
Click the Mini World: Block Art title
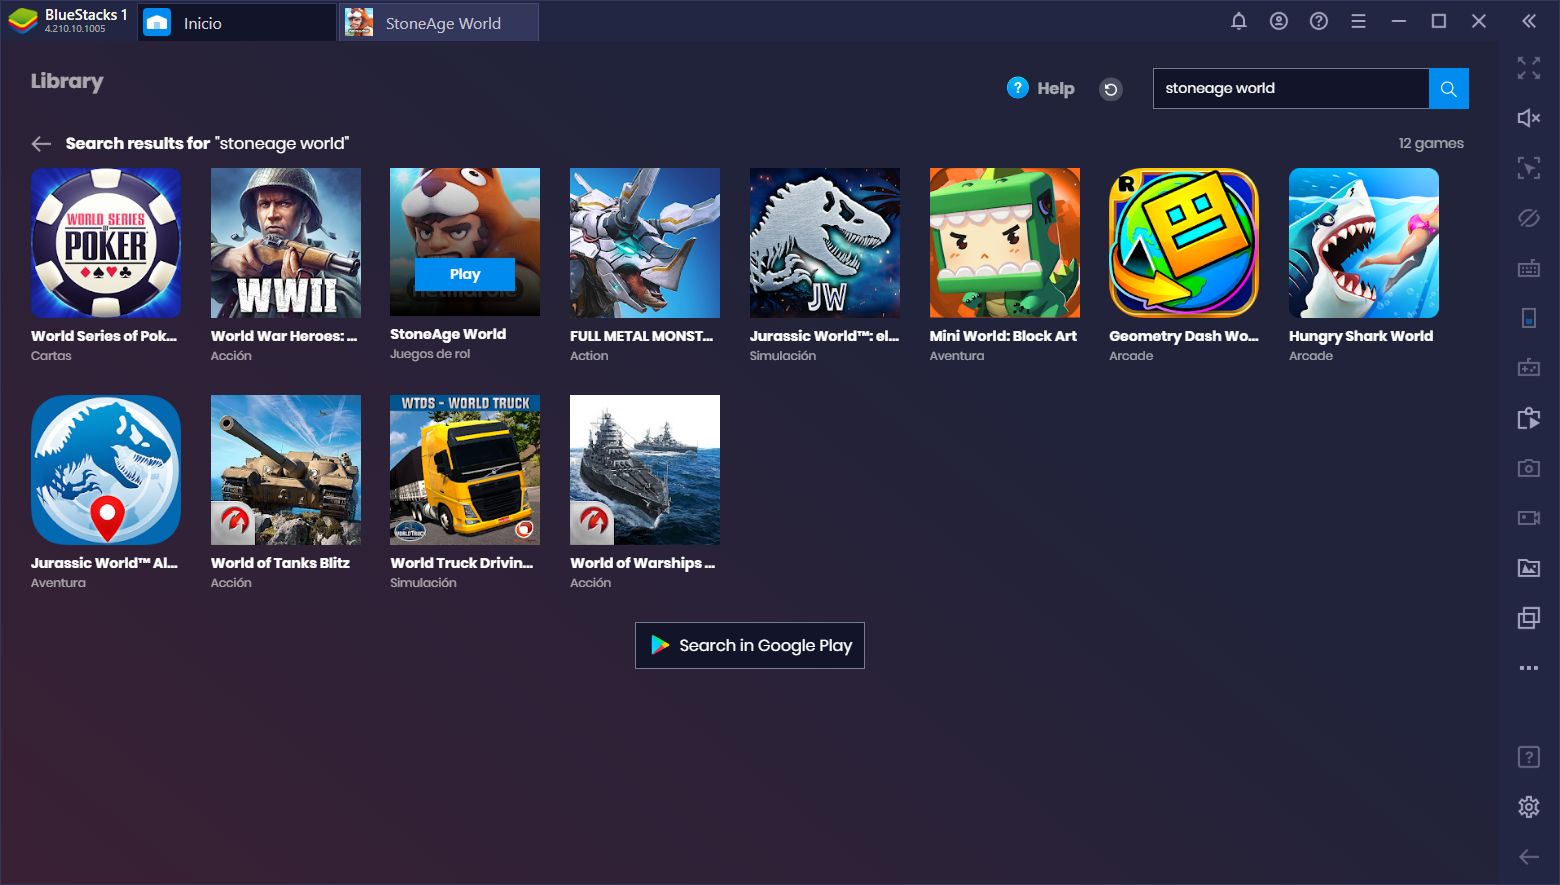1003,336
